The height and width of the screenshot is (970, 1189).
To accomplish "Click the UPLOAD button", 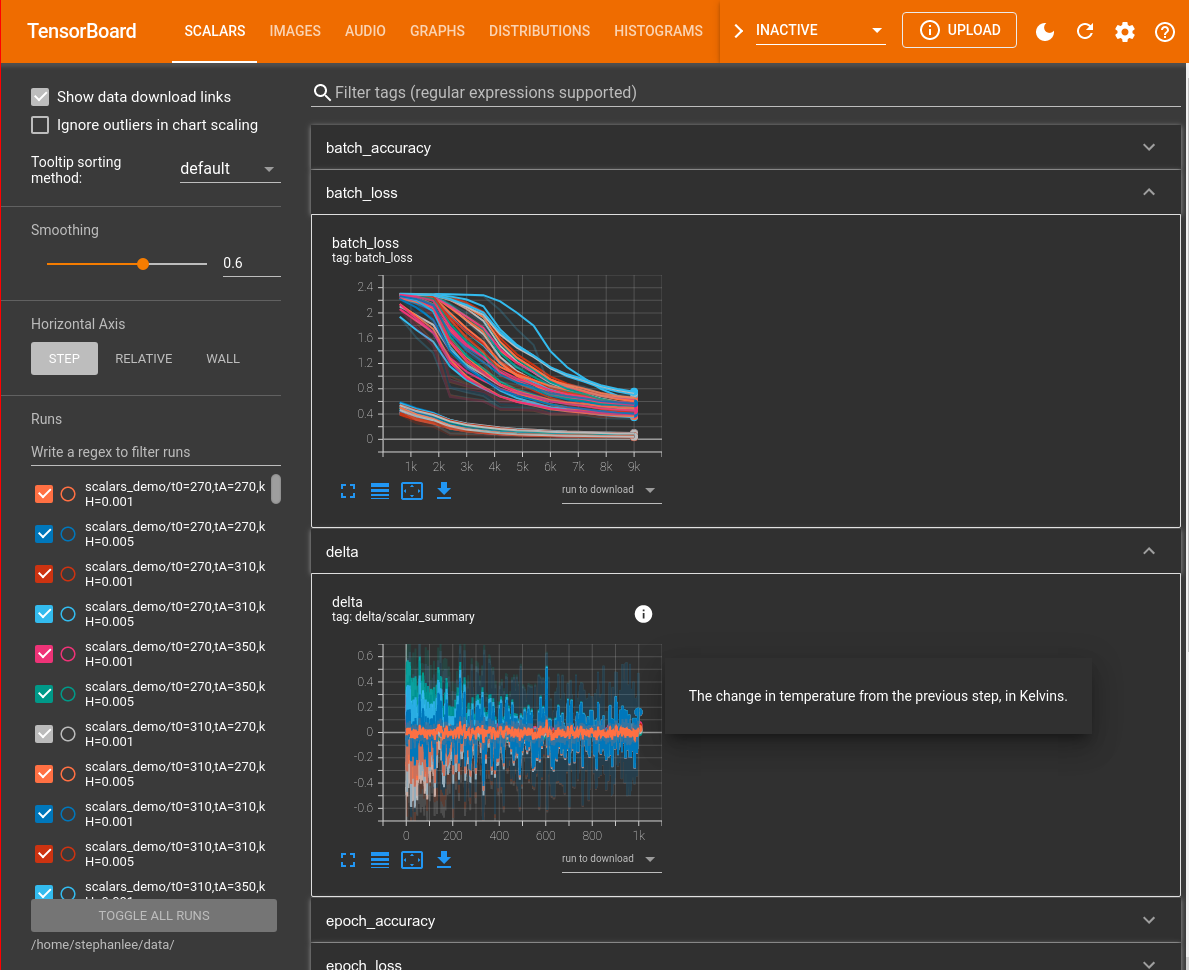I will [959, 30].
